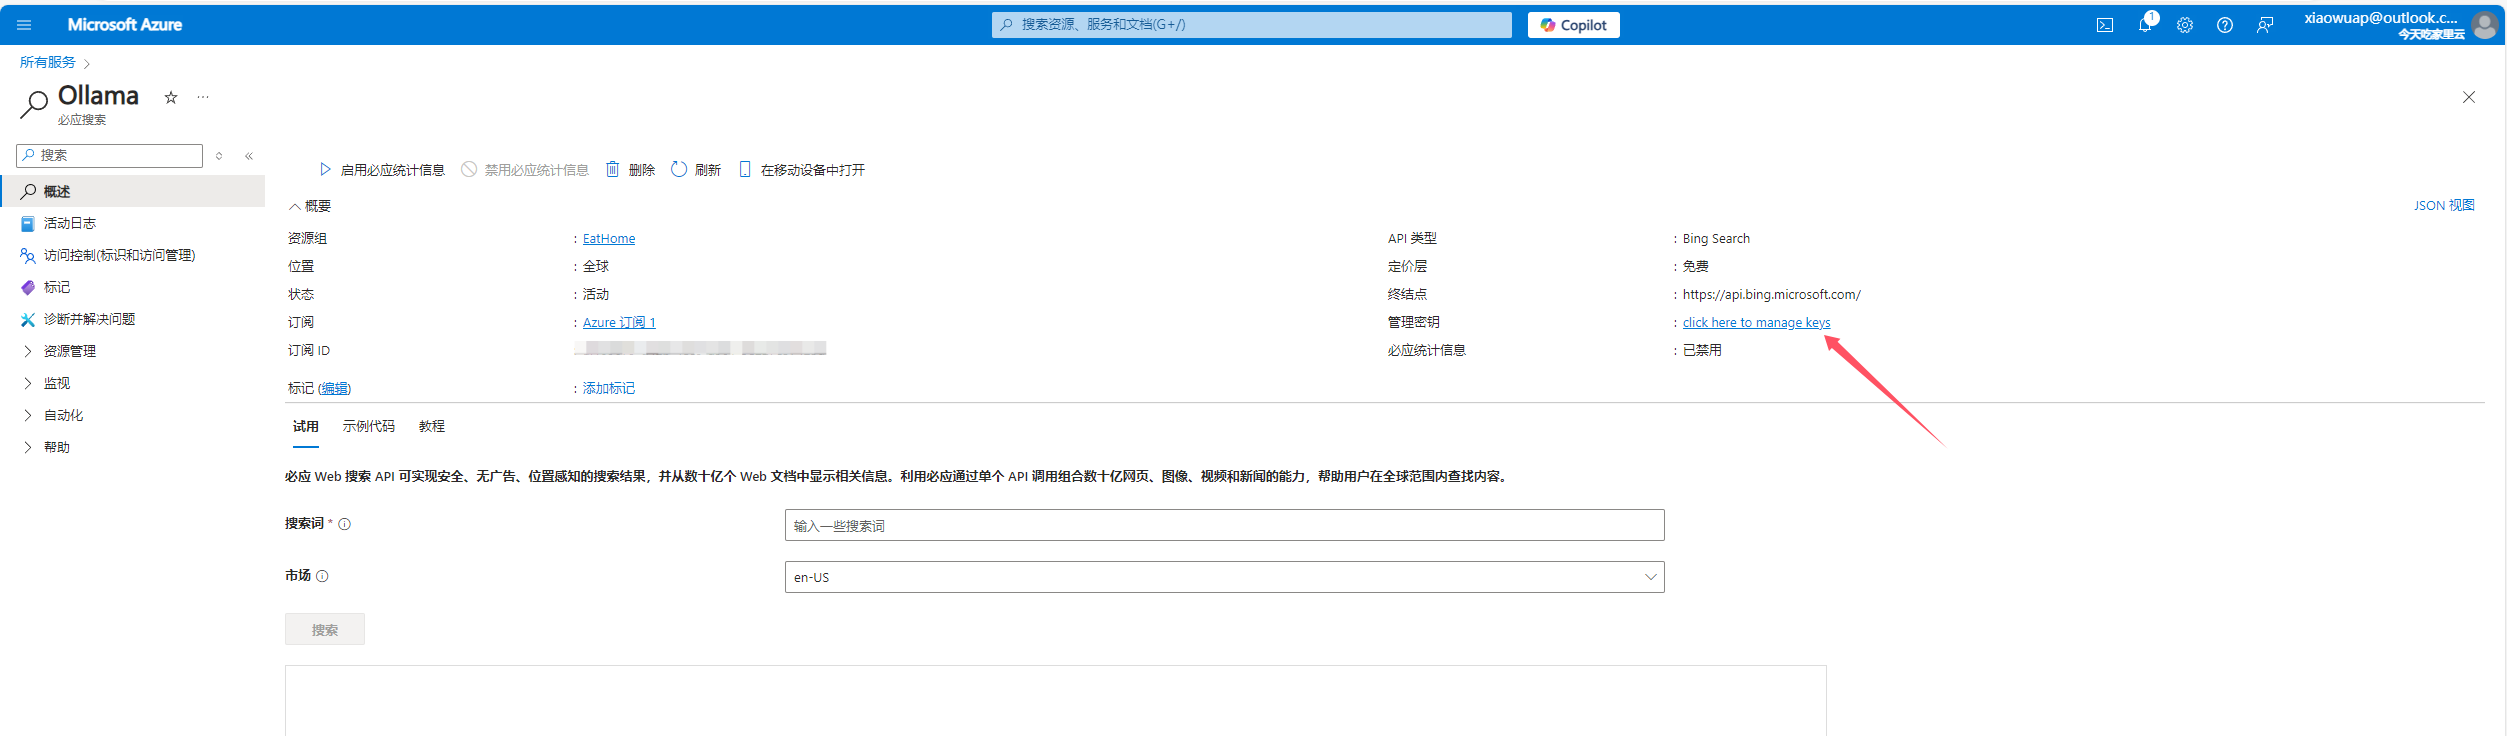2507x736 pixels.
Task: Click the 活动 status value
Action: click(596, 295)
